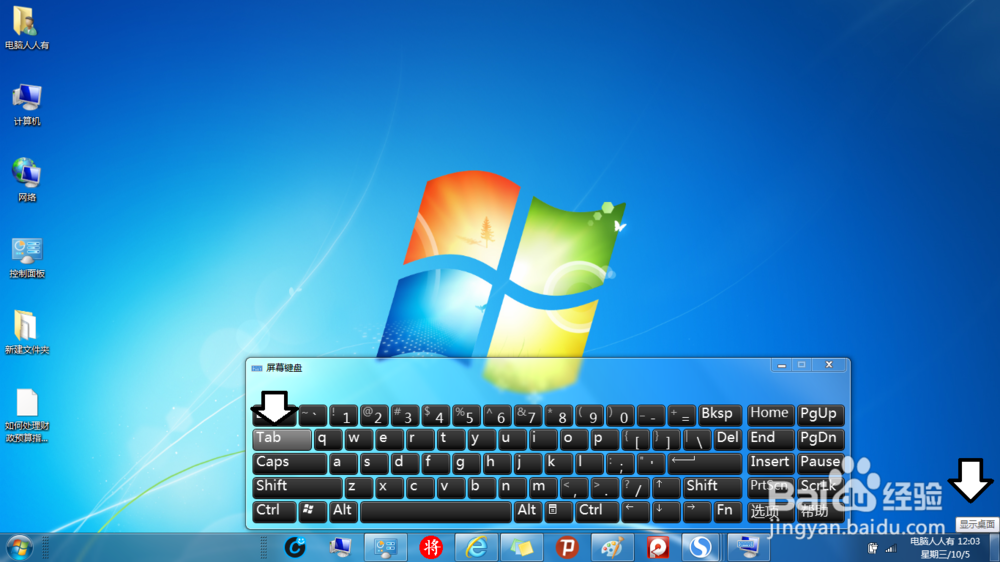Screen dimensions: 1000x562
Task: Click the context menu key on keyboard
Action: click(557, 511)
